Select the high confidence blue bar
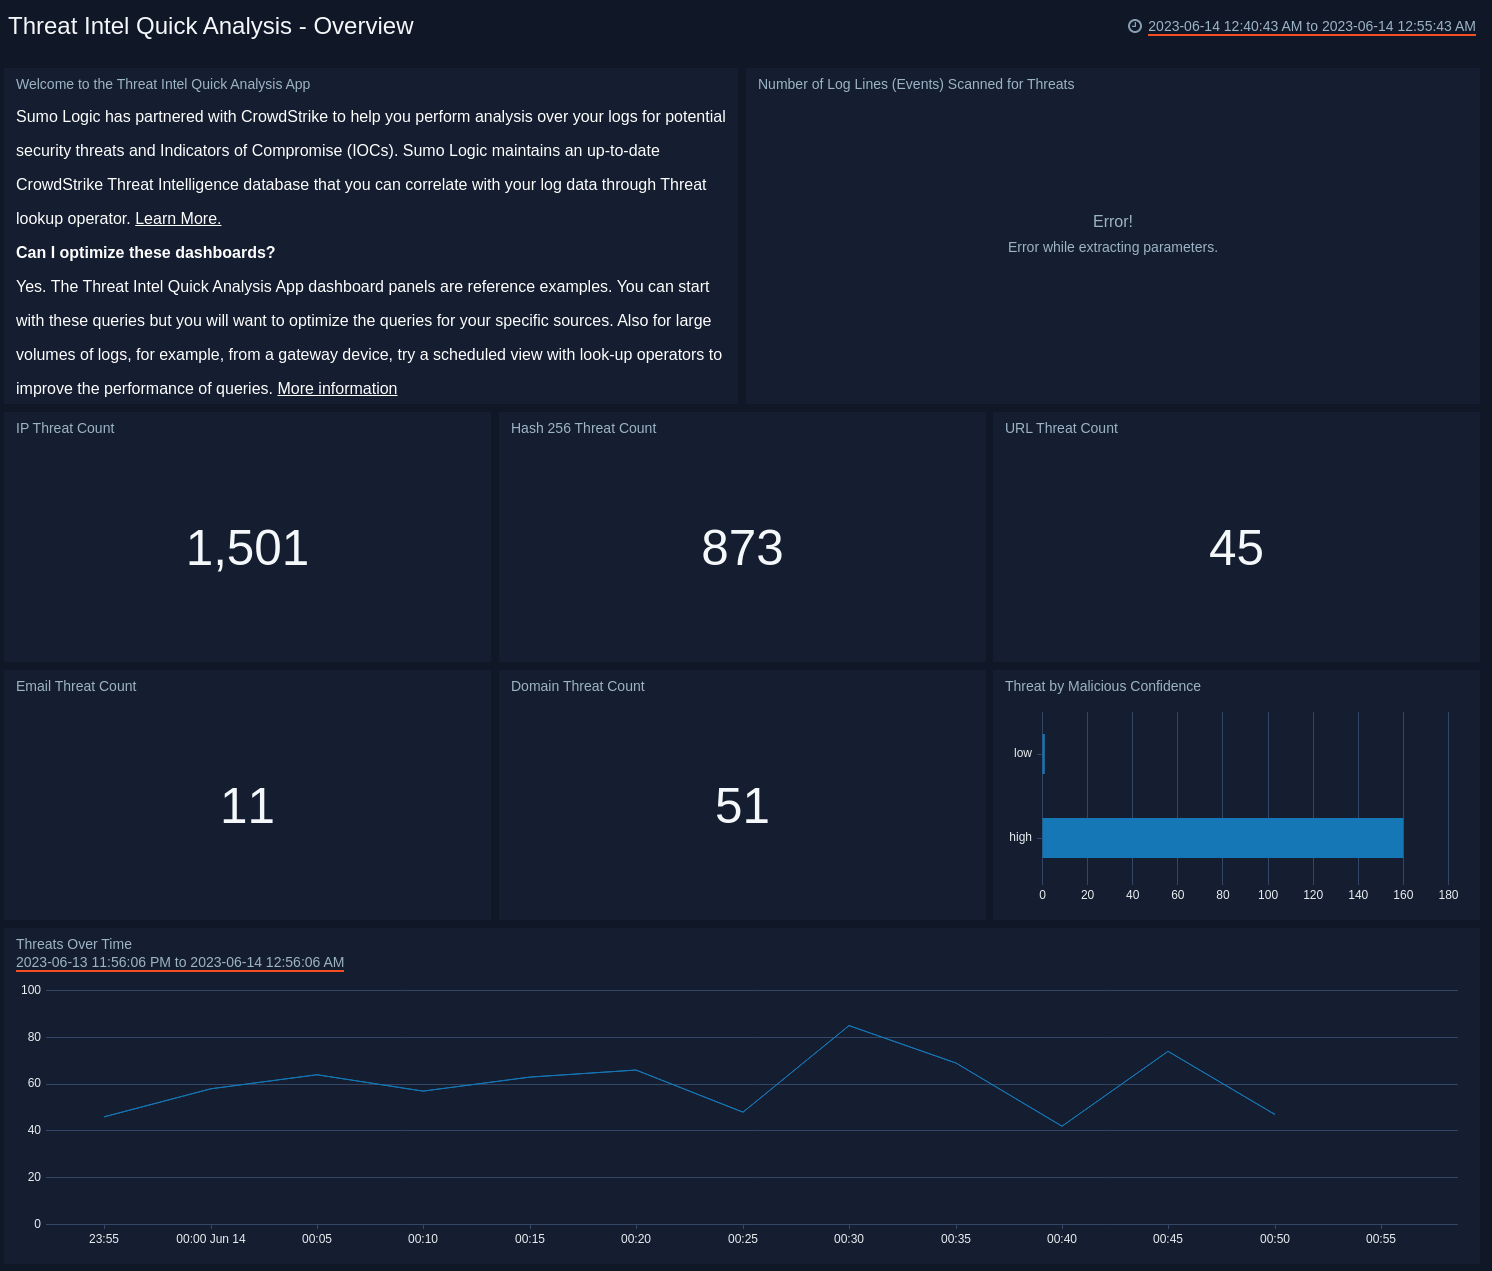 point(1220,837)
